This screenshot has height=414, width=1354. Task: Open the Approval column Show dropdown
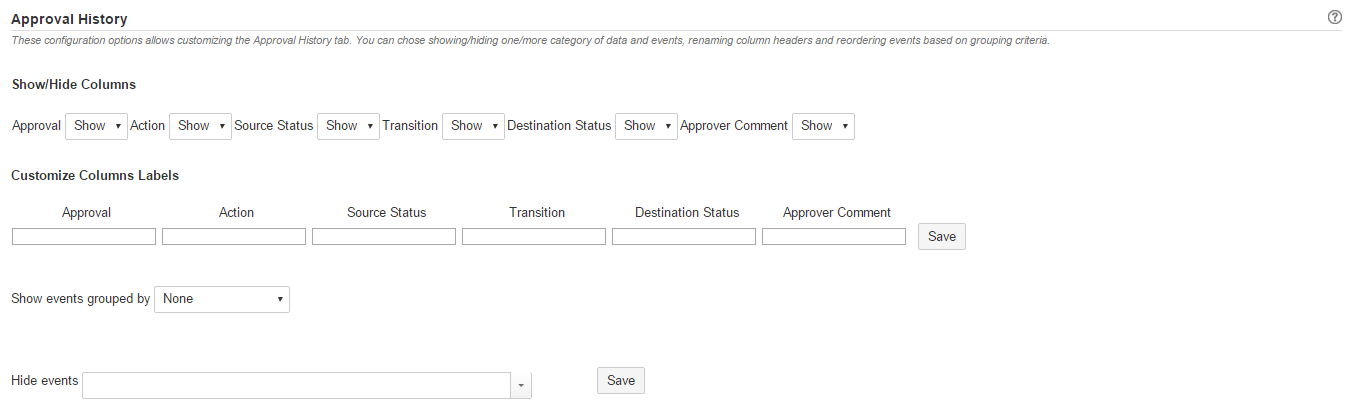96,126
